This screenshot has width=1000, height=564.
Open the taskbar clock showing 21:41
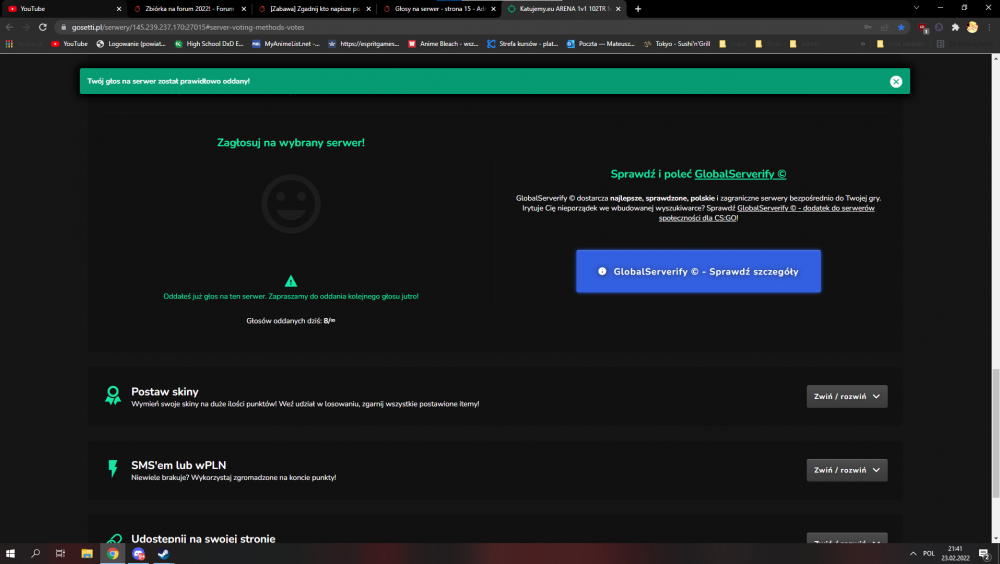955,553
